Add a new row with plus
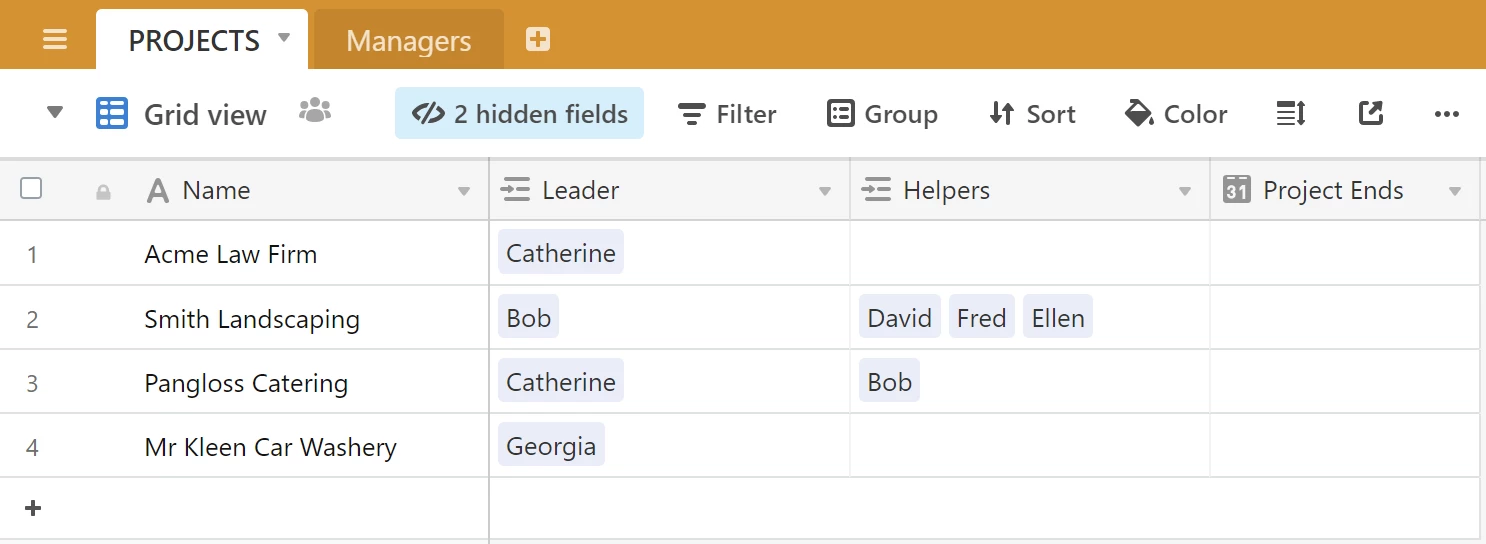The image size is (1486, 544). [x=33, y=508]
